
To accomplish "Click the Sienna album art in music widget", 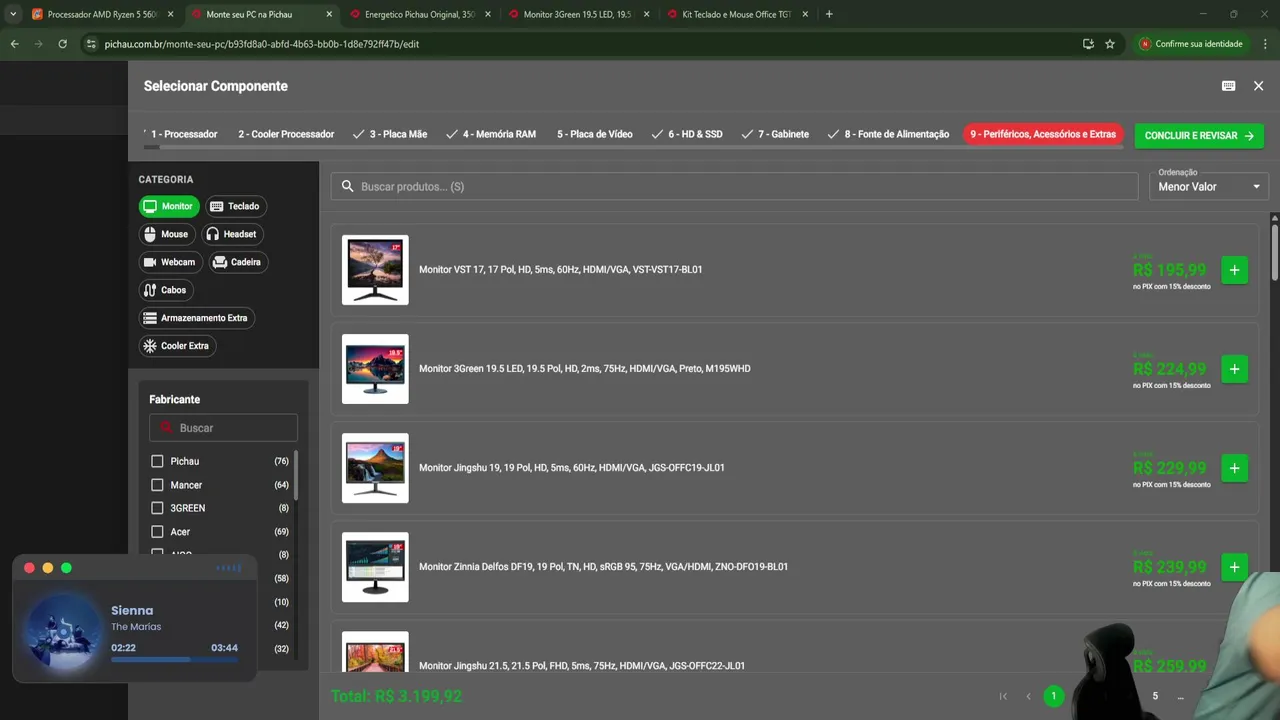I will point(62,634).
